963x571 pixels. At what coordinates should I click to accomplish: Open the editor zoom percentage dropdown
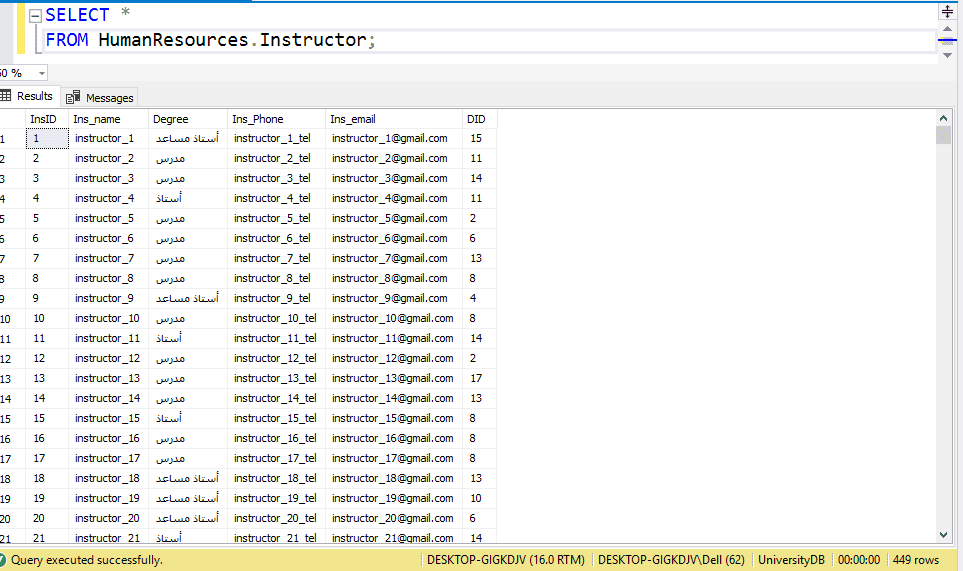[42, 73]
